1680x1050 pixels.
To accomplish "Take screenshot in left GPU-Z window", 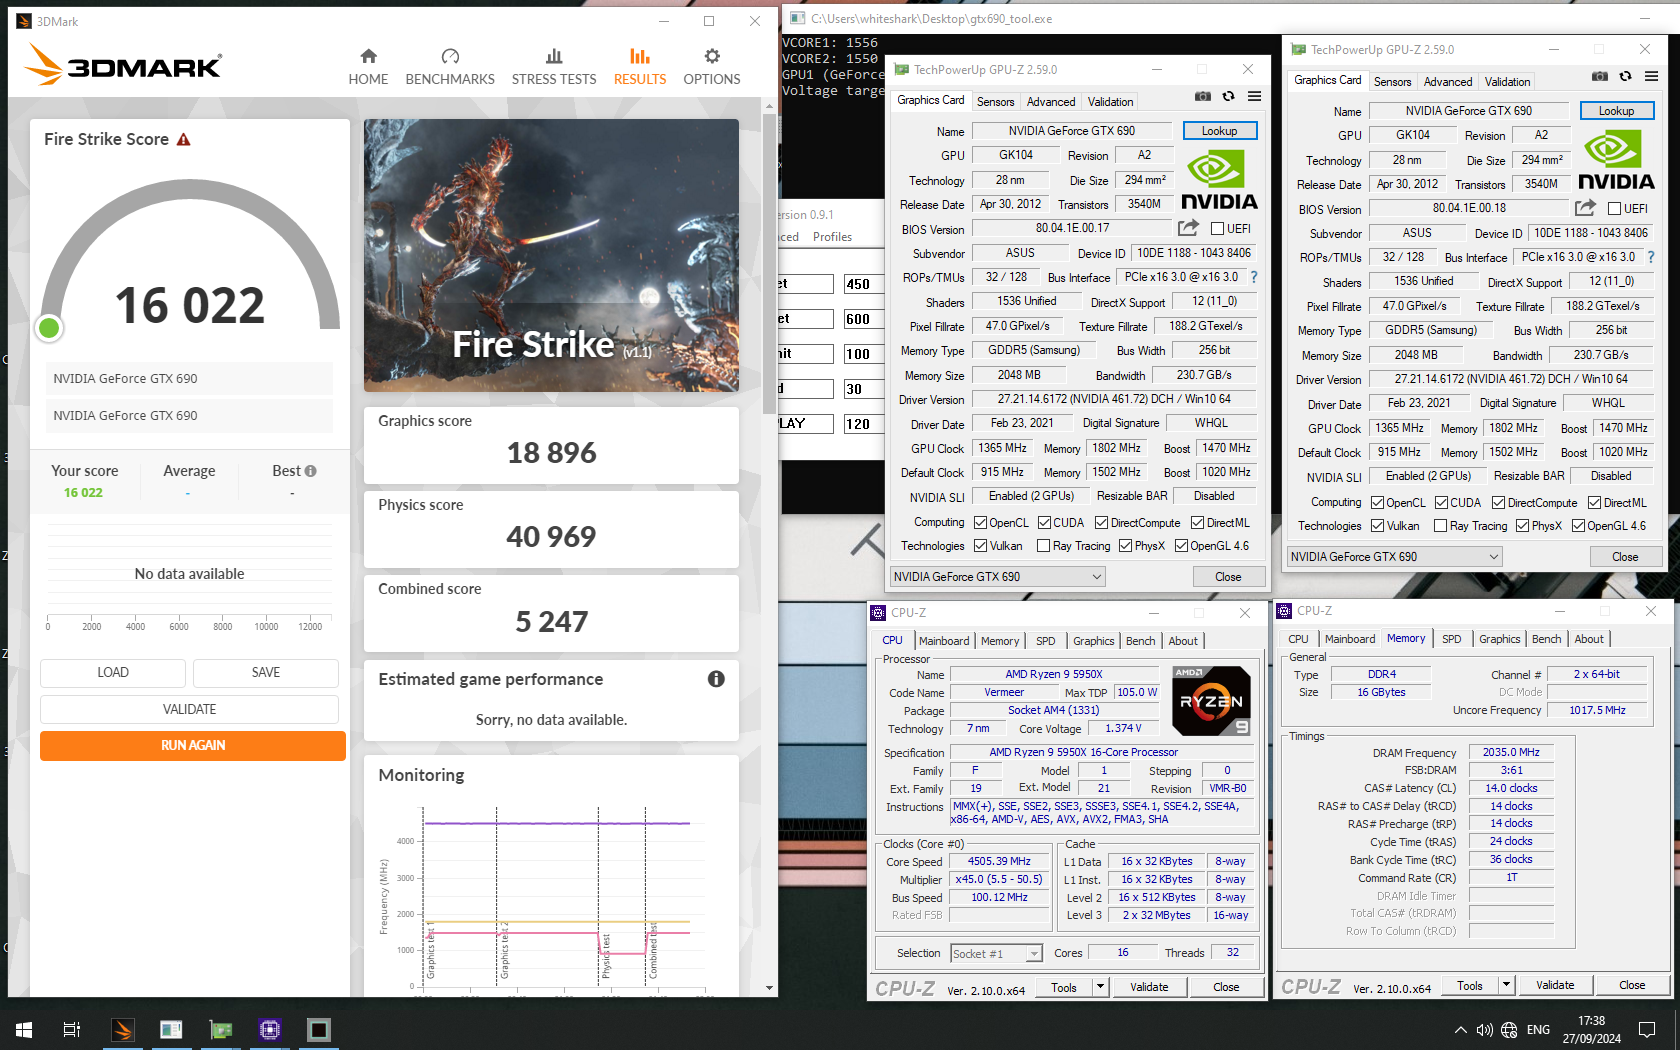I will pos(1203,97).
